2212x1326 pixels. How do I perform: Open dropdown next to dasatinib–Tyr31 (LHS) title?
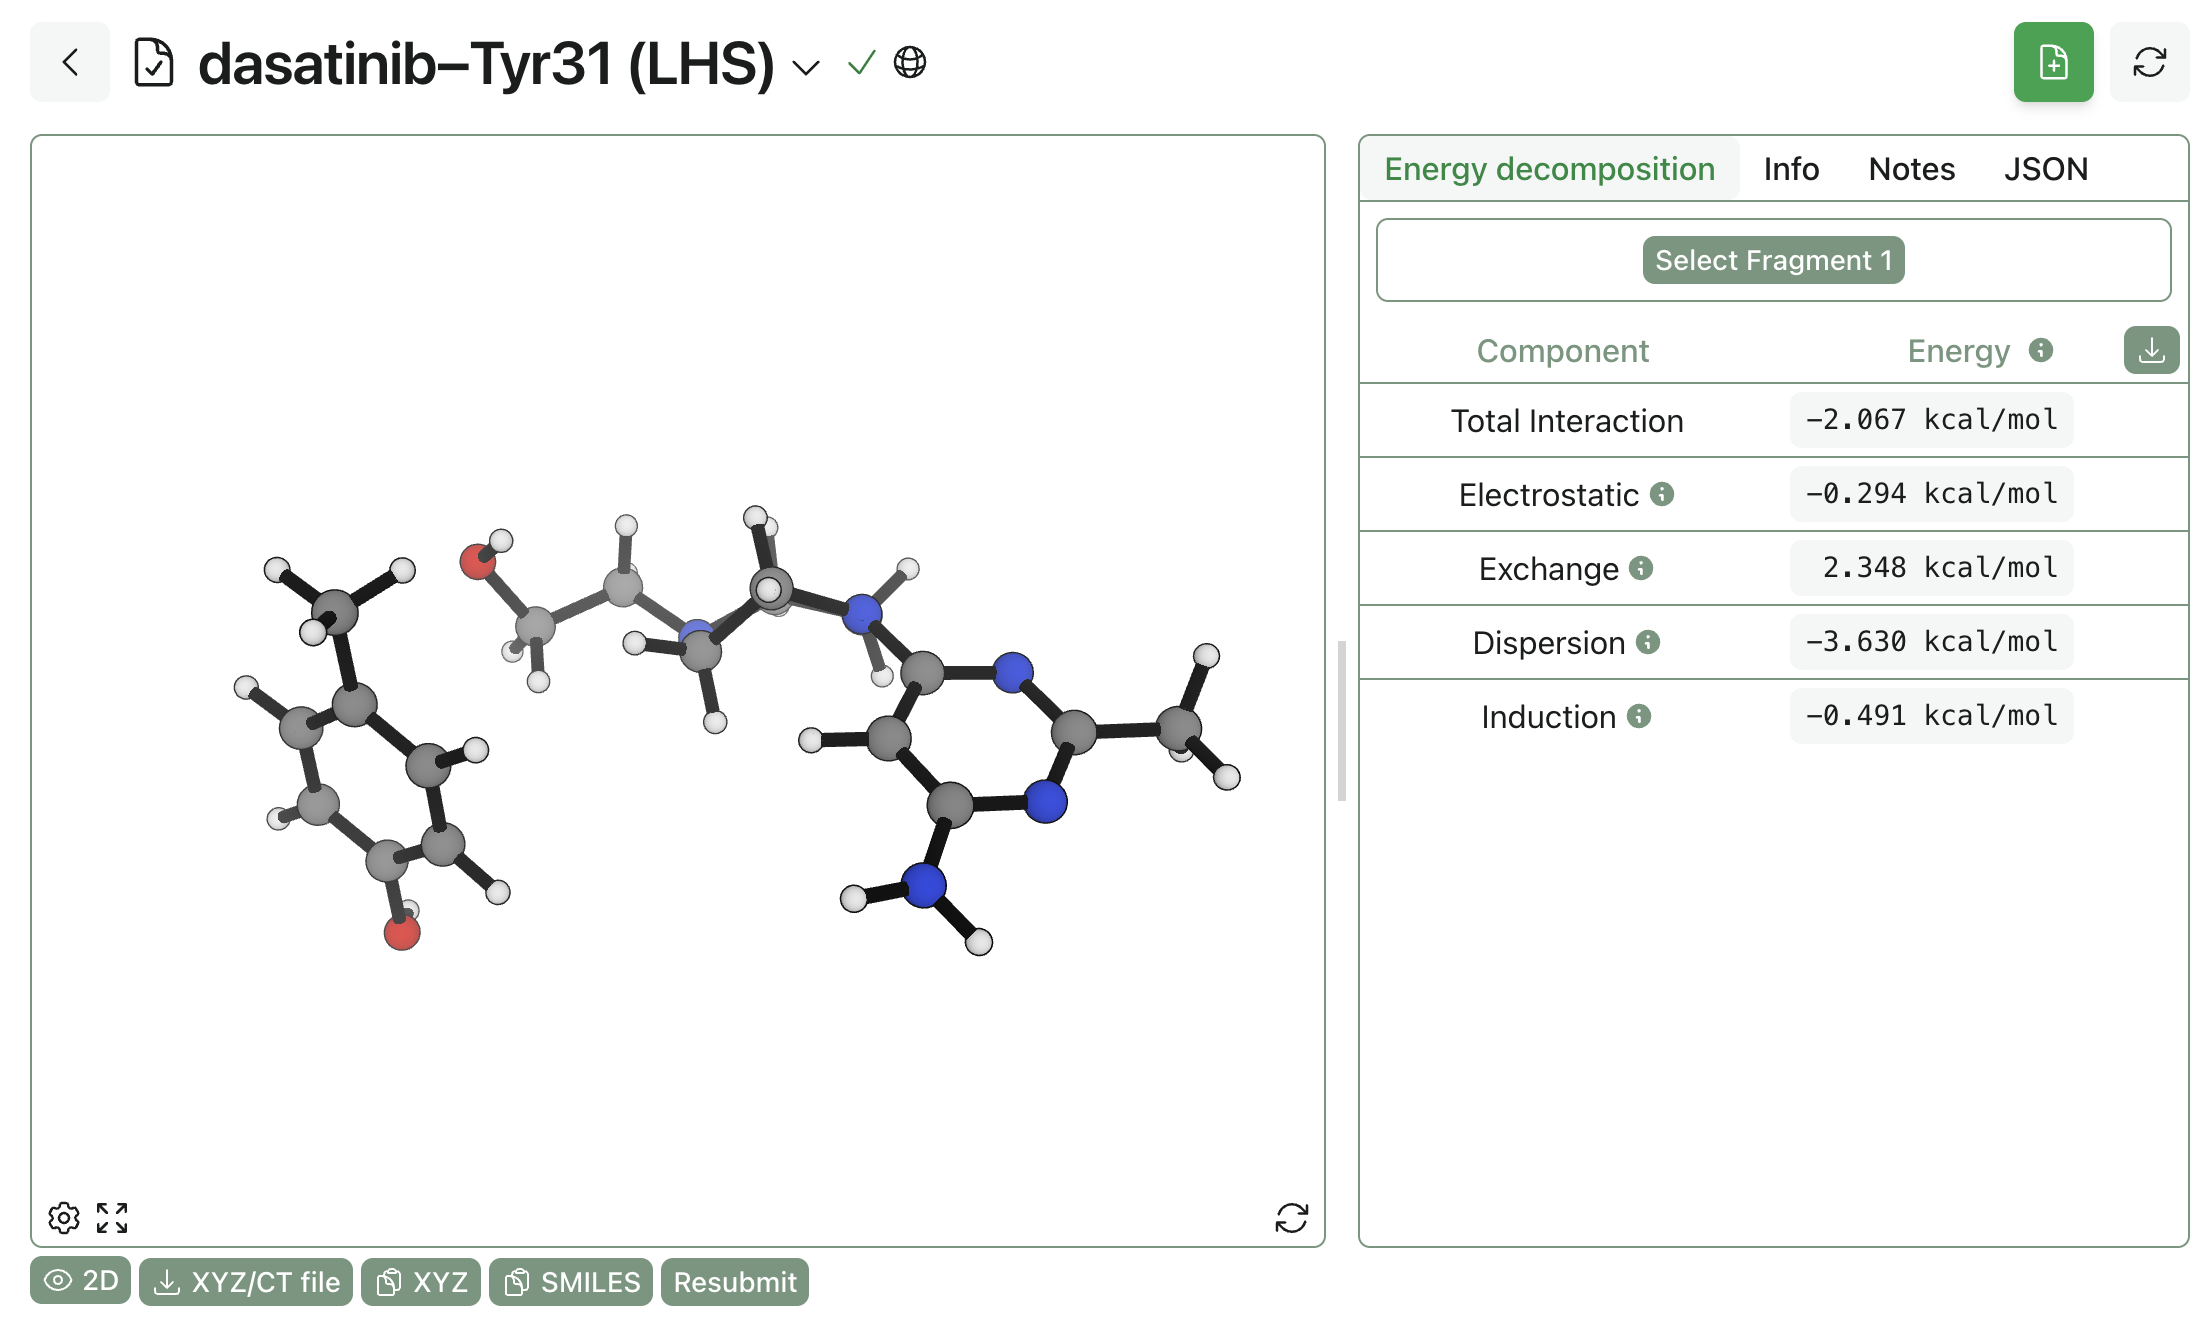[806, 67]
